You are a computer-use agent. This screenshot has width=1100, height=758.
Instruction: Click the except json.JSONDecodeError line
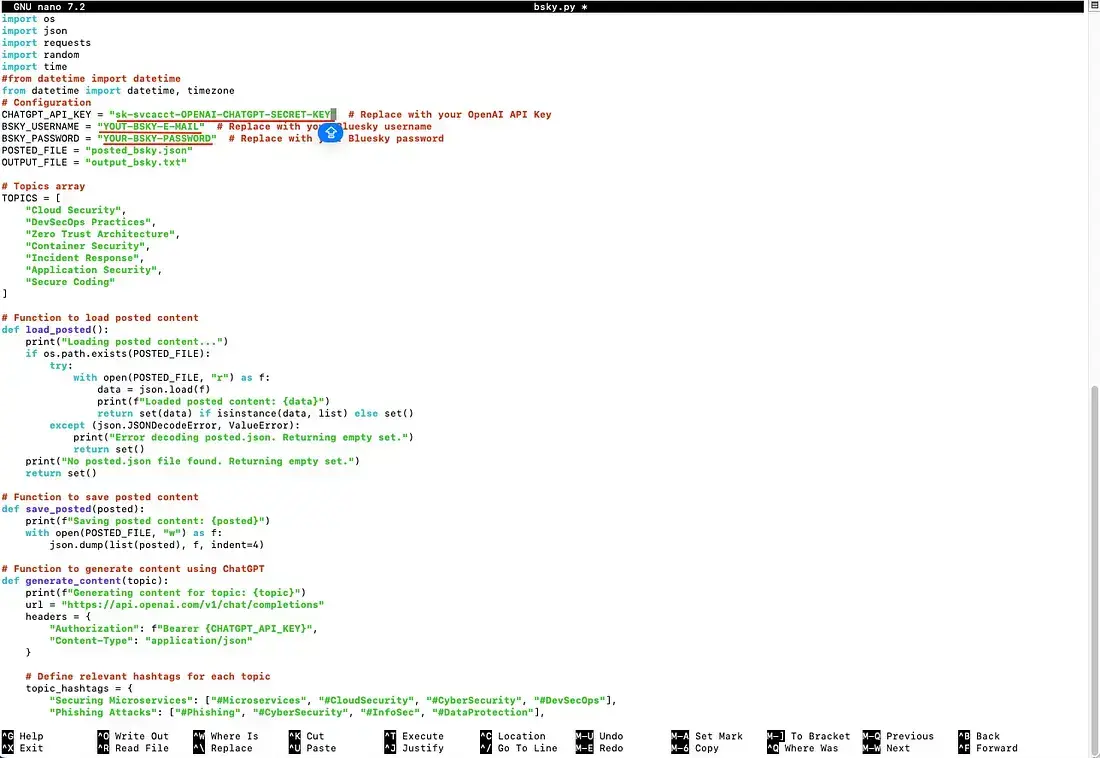click(x=175, y=425)
